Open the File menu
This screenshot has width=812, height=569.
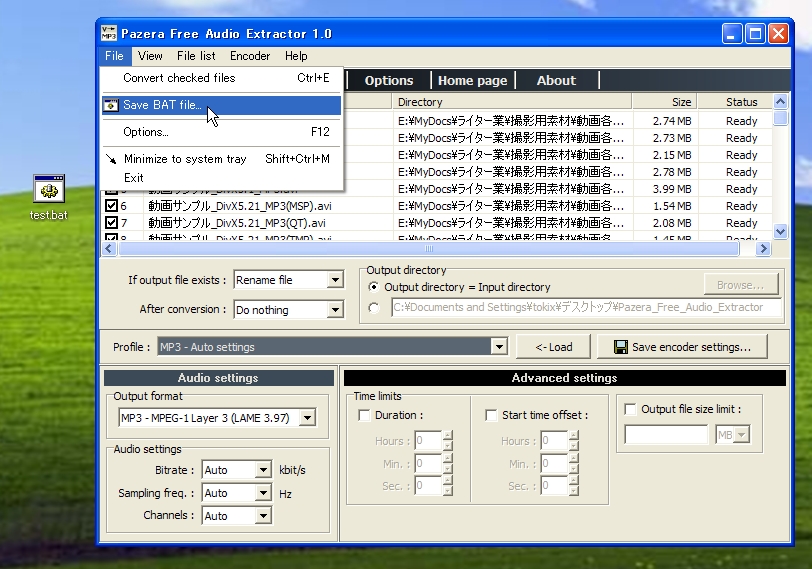pyautogui.click(x=114, y=56)
